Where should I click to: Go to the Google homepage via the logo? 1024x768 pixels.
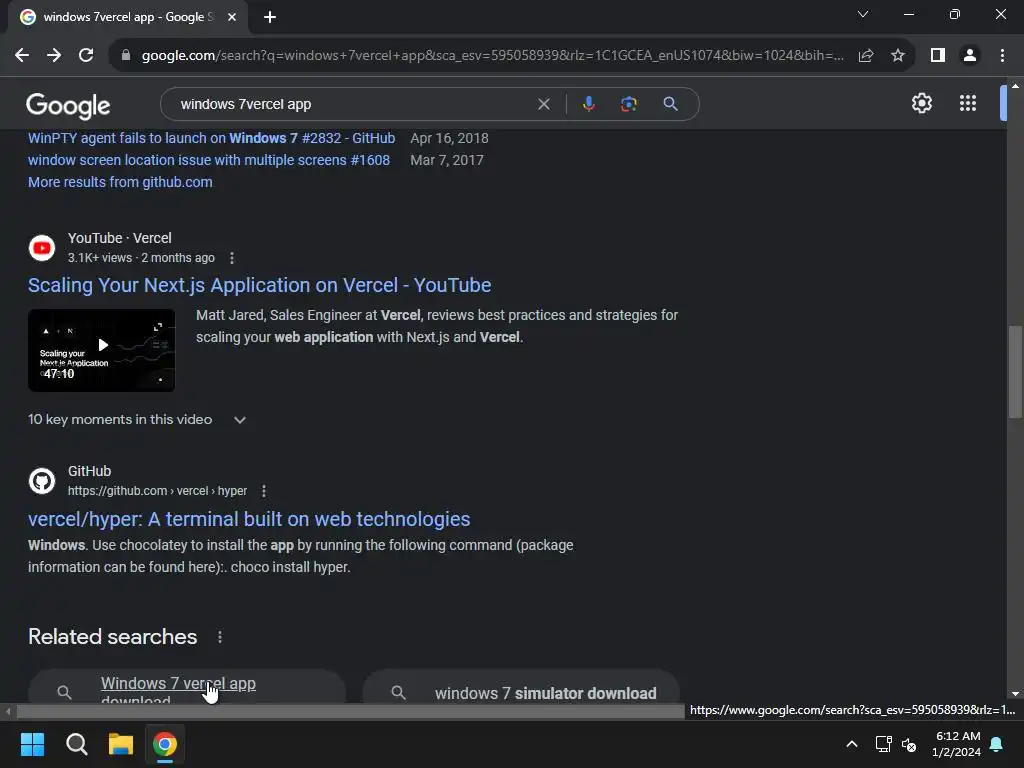69,105
